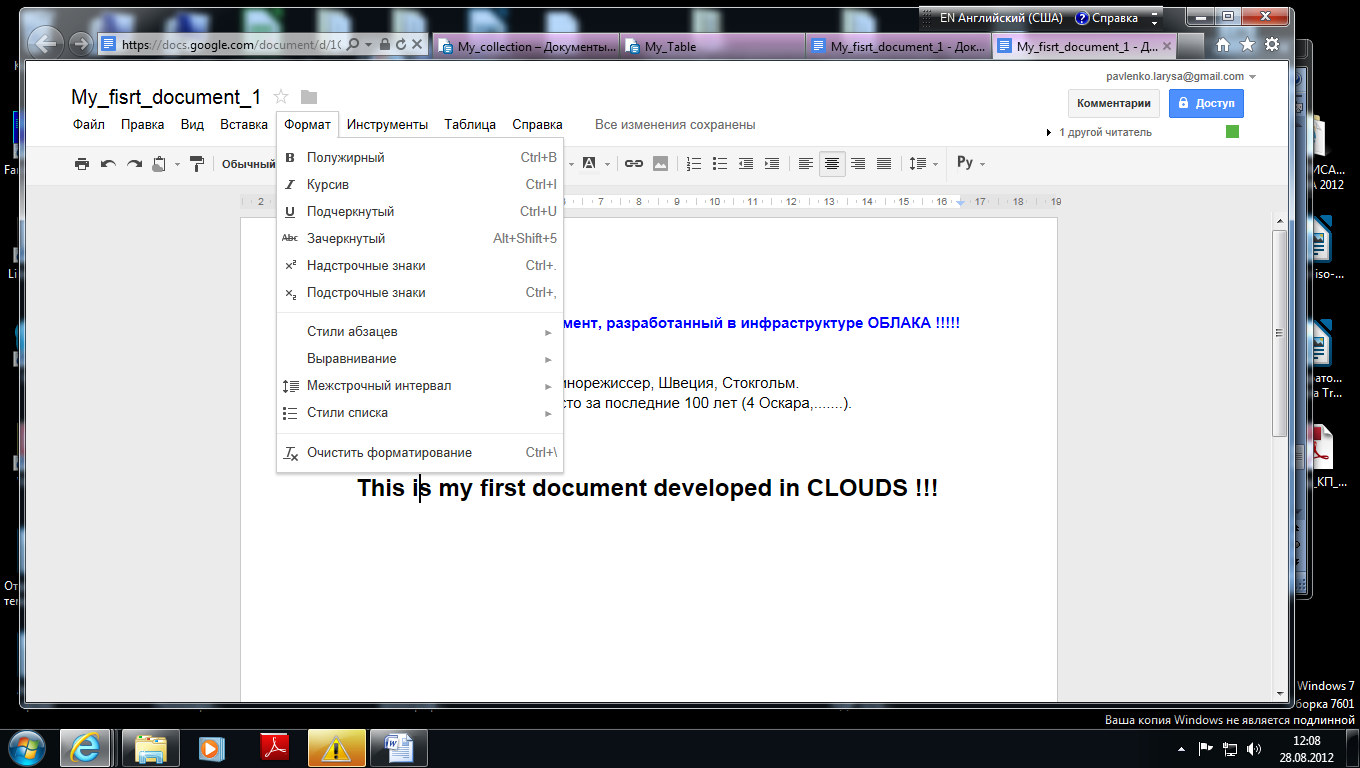Edit the document title My_fisrt_document_1

(166, 97)
